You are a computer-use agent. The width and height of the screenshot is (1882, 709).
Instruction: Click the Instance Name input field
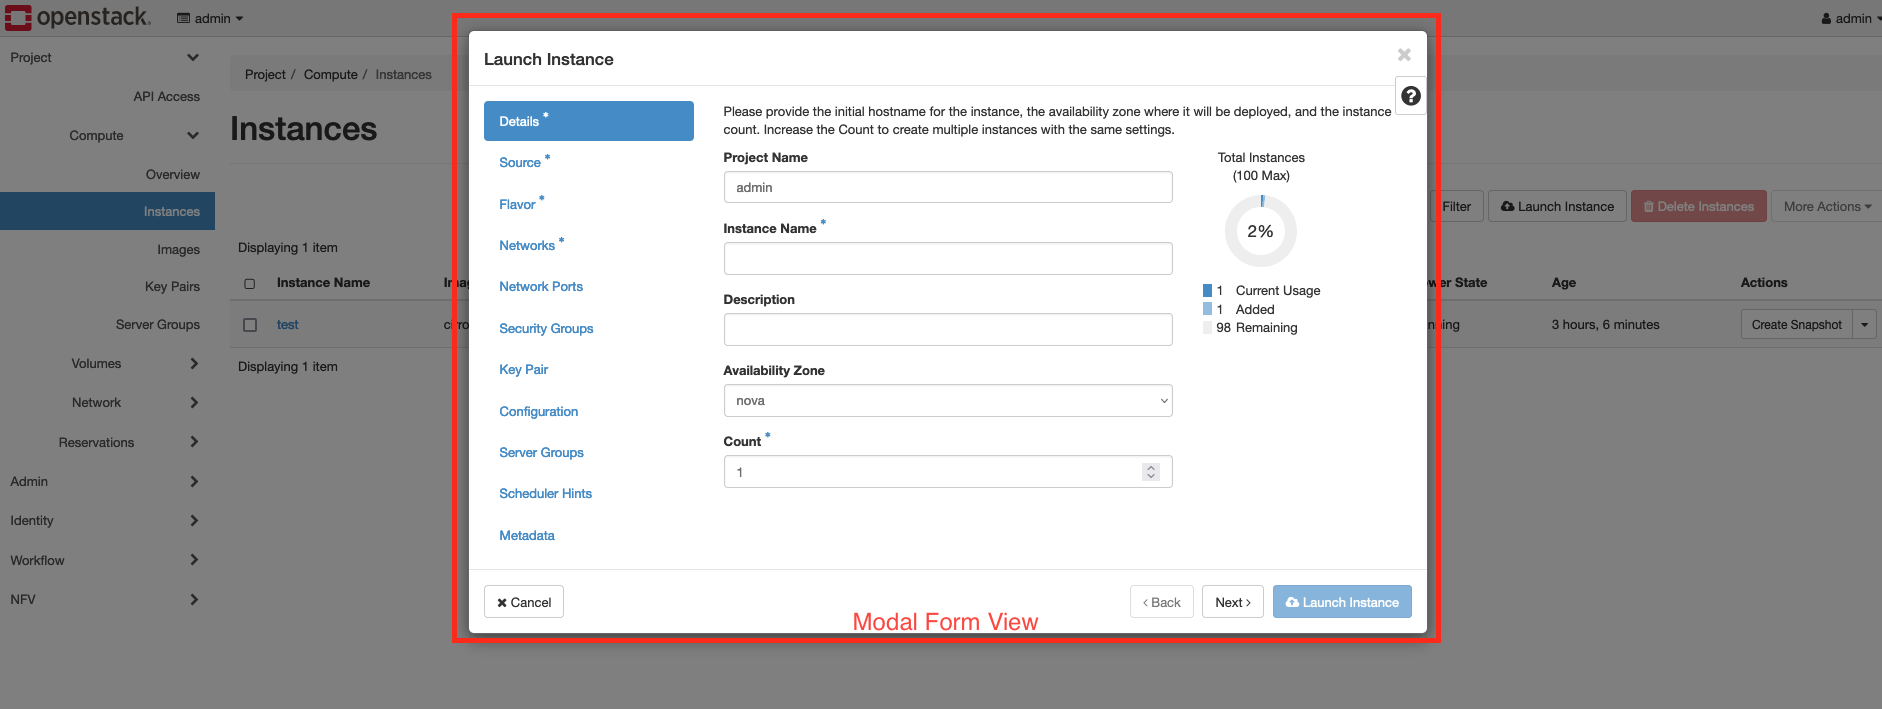947,259
